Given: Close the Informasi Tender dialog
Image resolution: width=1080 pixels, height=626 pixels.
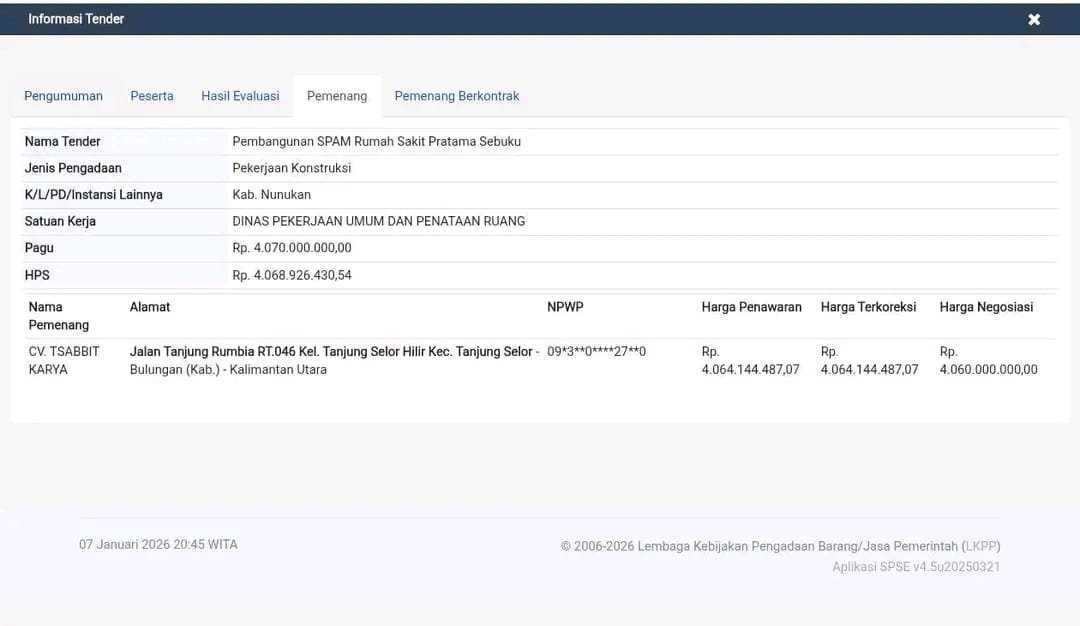Looking at the screenshot, I should tap(1034, 19).
